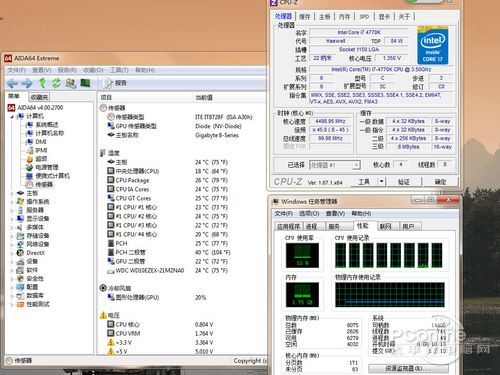Select the 计算机名称 tree item
The width and height of the screenshot is (500, 375).
click(x=50, y=133)
